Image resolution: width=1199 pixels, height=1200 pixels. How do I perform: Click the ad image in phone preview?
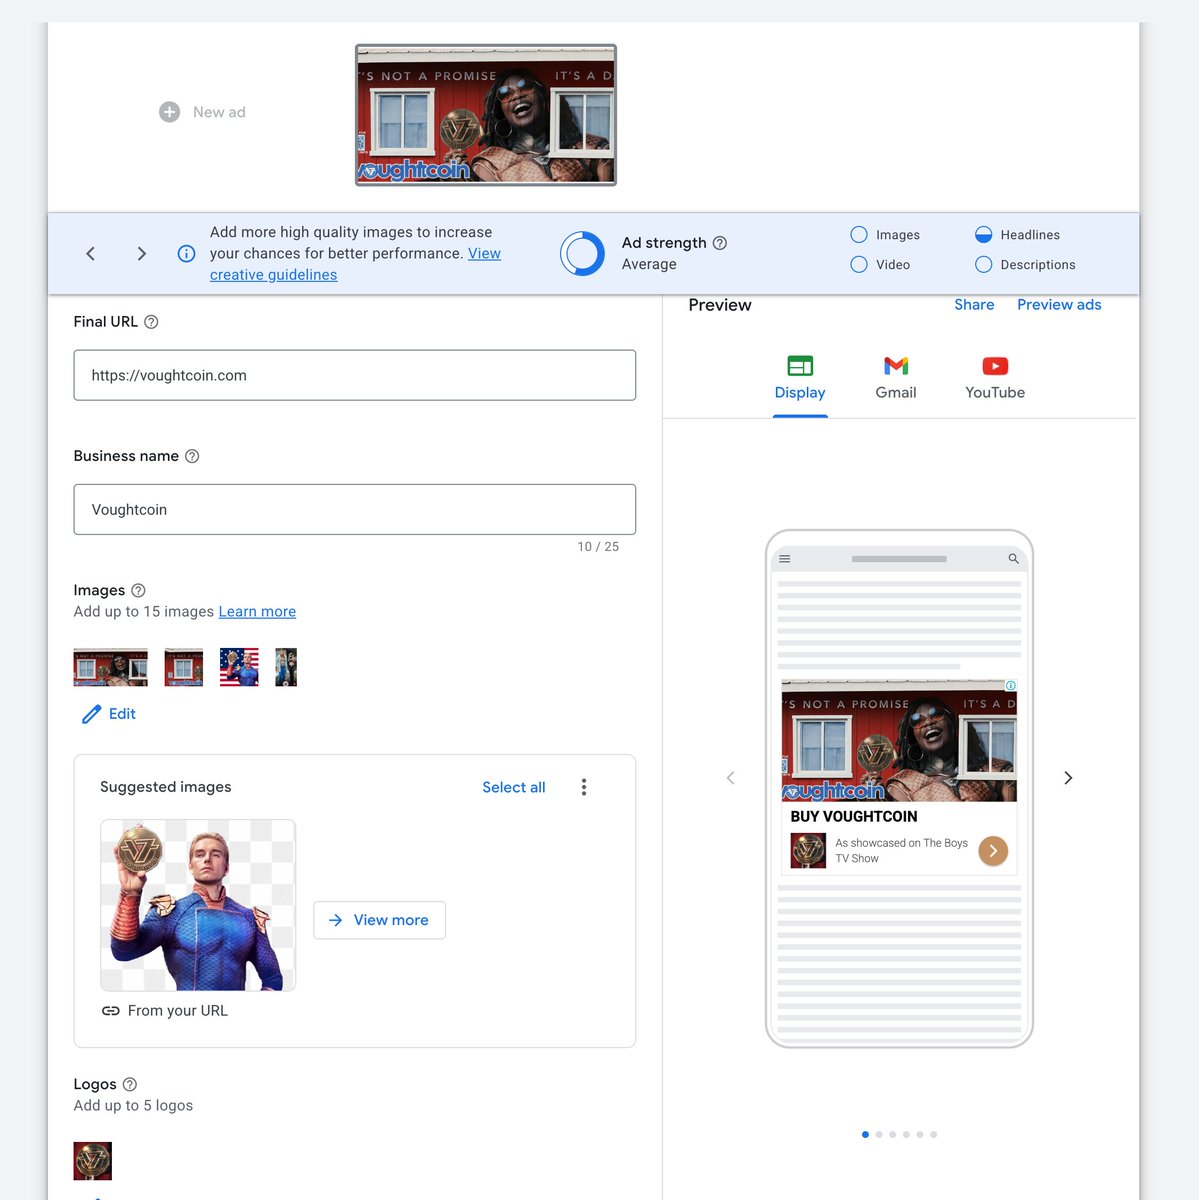point(899,741)
